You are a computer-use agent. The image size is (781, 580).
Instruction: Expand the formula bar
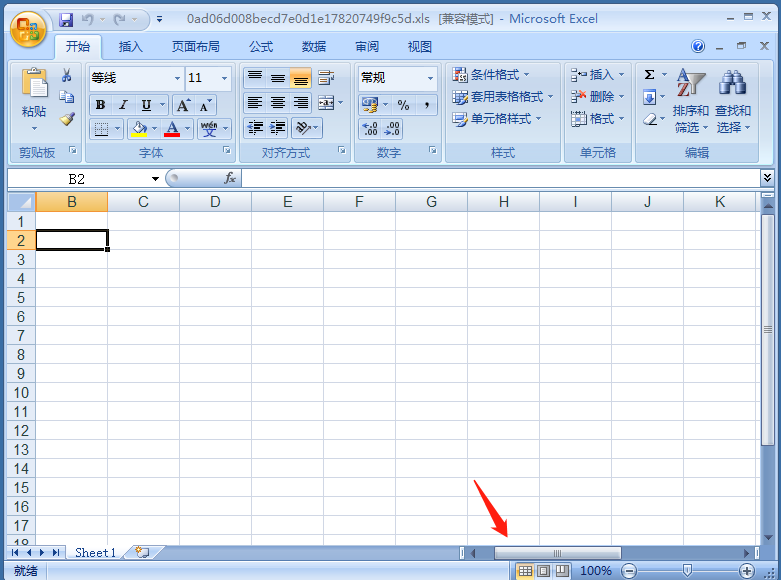(767, 177)
